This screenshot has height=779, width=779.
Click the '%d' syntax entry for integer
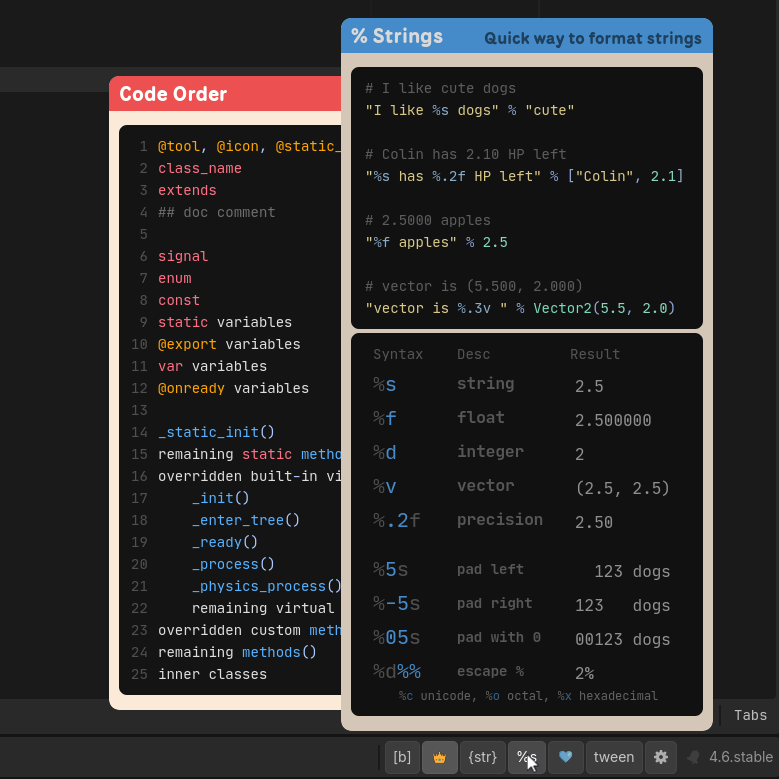[385, 453]
